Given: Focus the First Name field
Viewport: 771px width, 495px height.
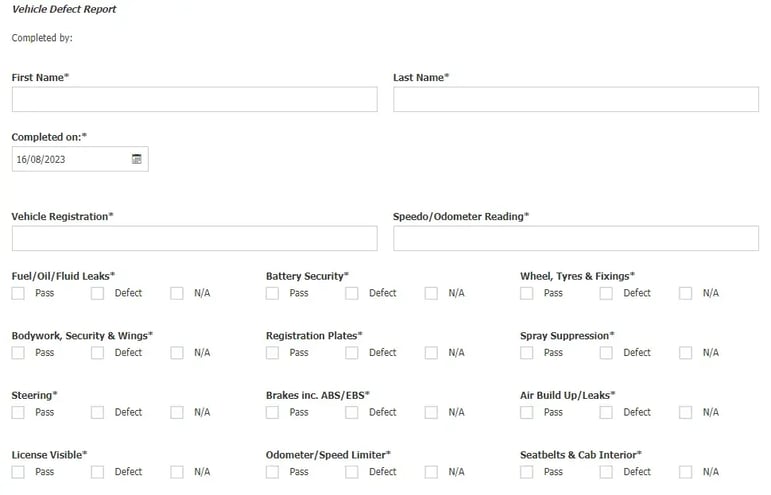Looking at the screenshot, I should [x=195, y=99].
